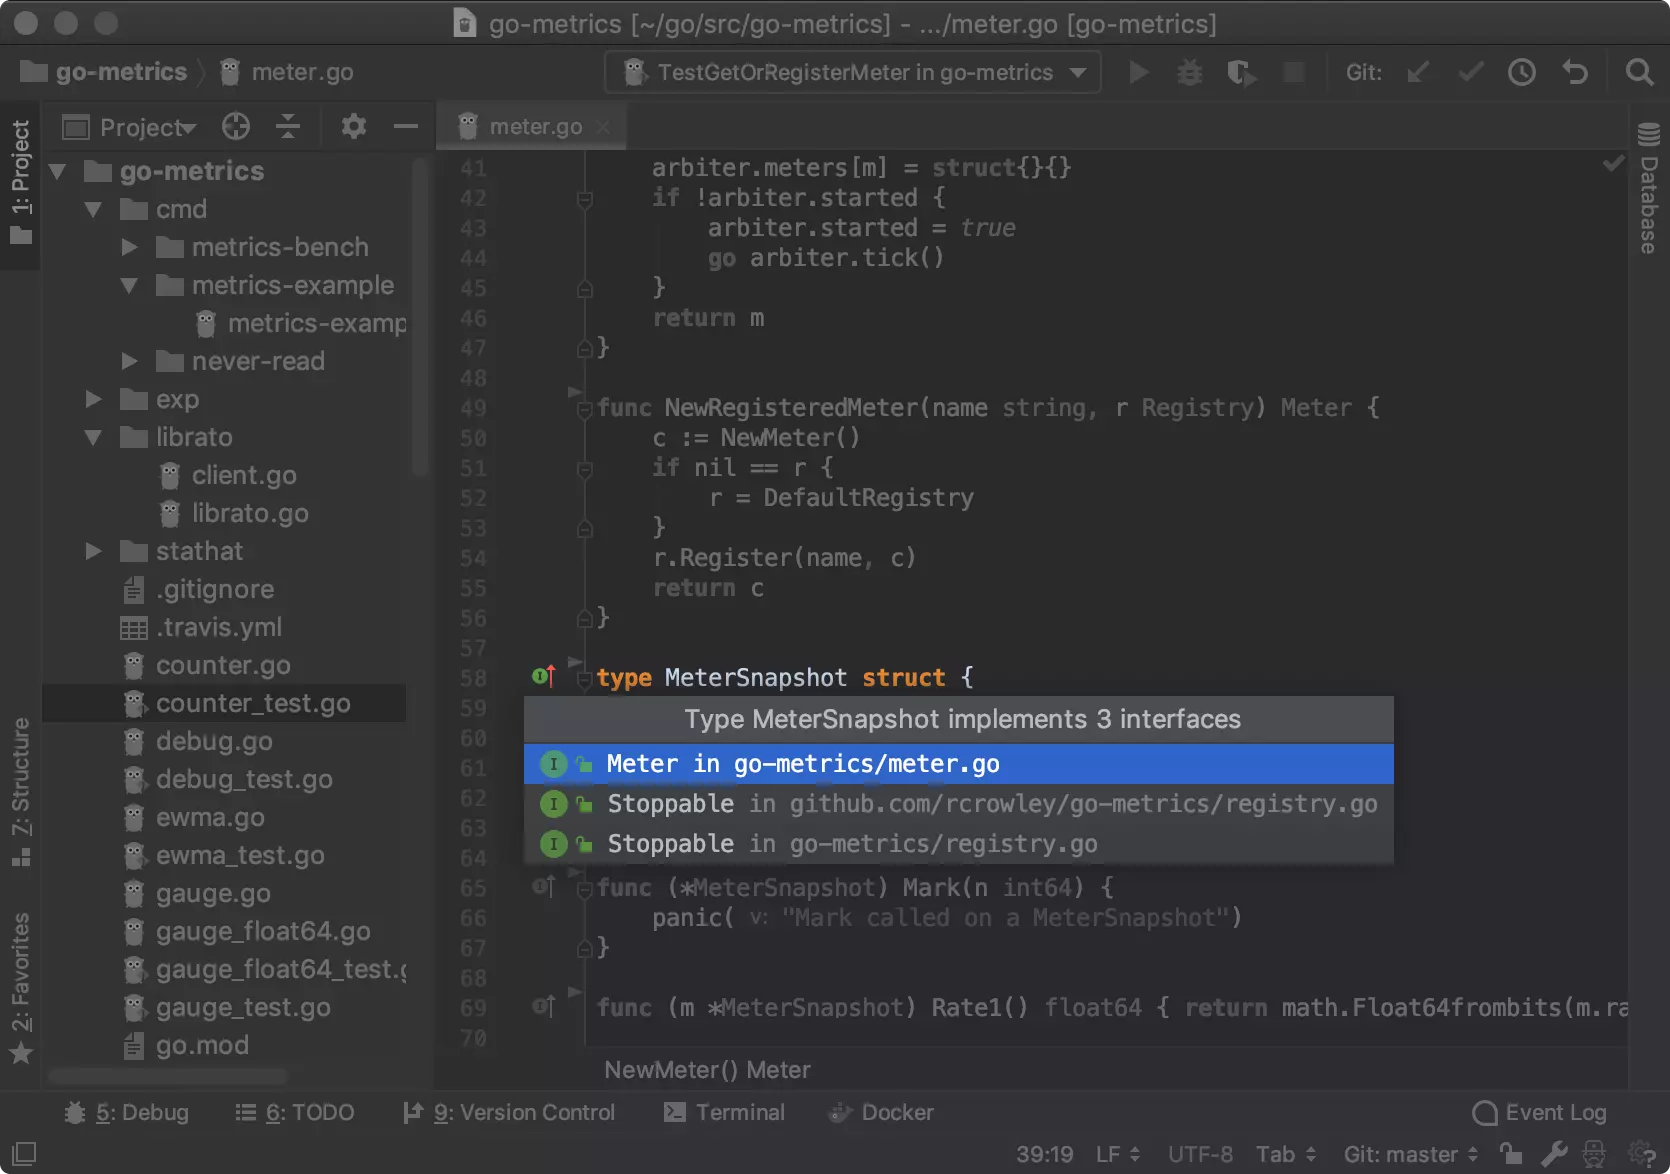Switch to the Terminal tool window
Screen dimensions: 1670x1174
click(x=724, y=1112)
